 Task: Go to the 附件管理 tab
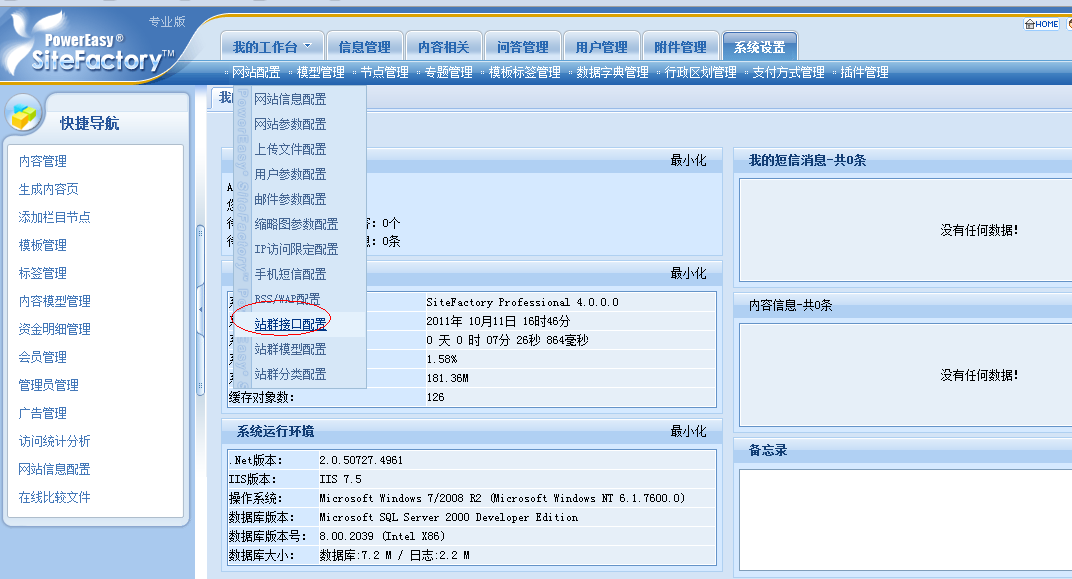point(681,47)
